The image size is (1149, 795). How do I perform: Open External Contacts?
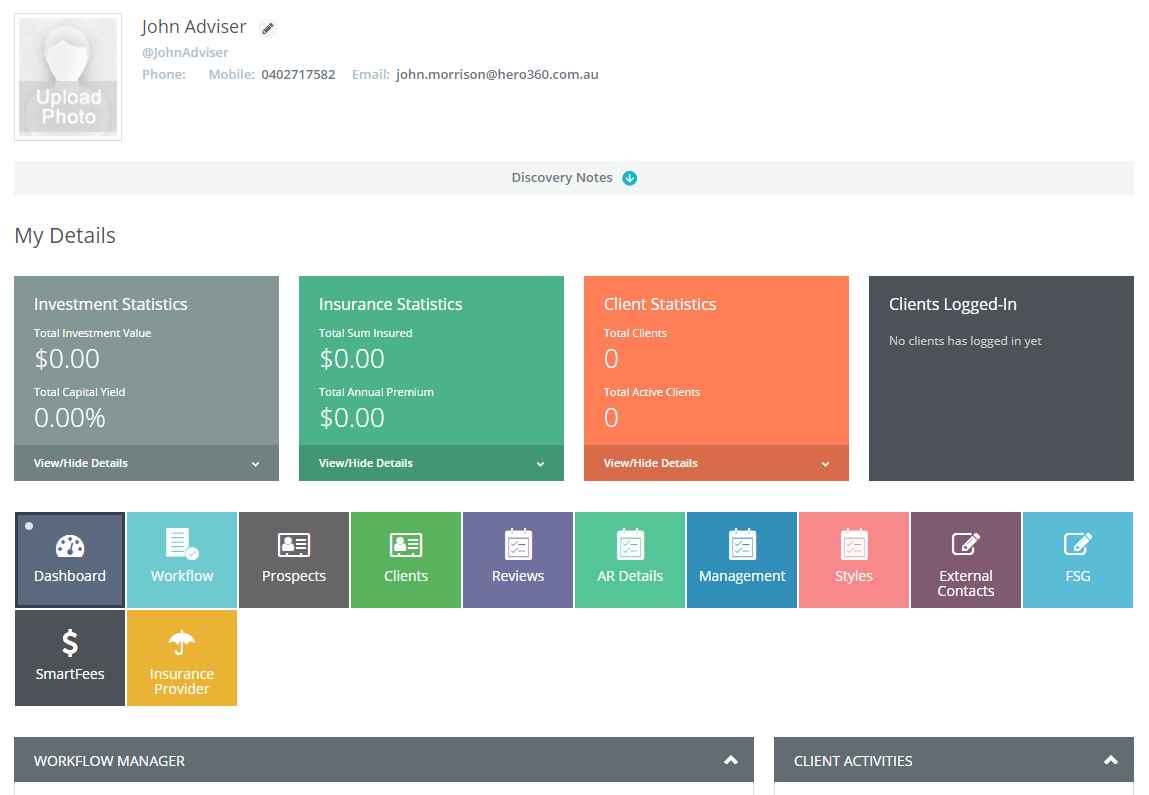tap(965, 558)
